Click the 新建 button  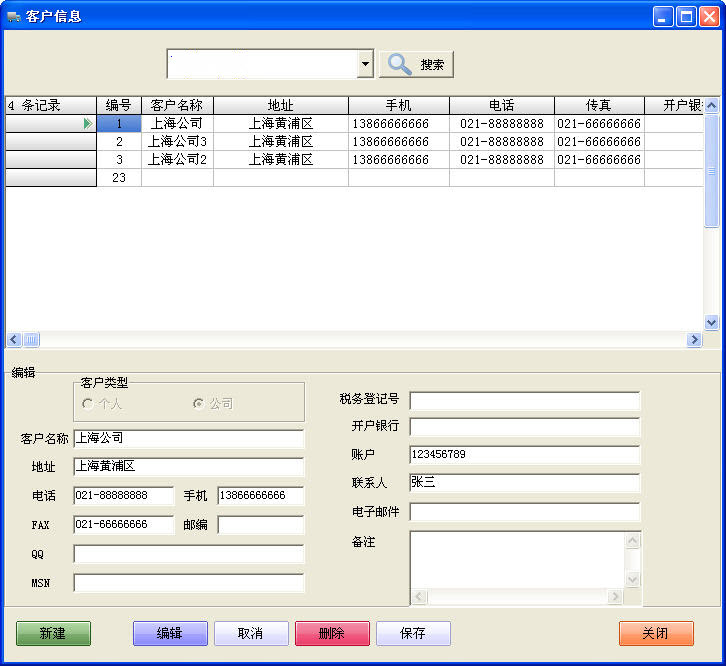53,633
